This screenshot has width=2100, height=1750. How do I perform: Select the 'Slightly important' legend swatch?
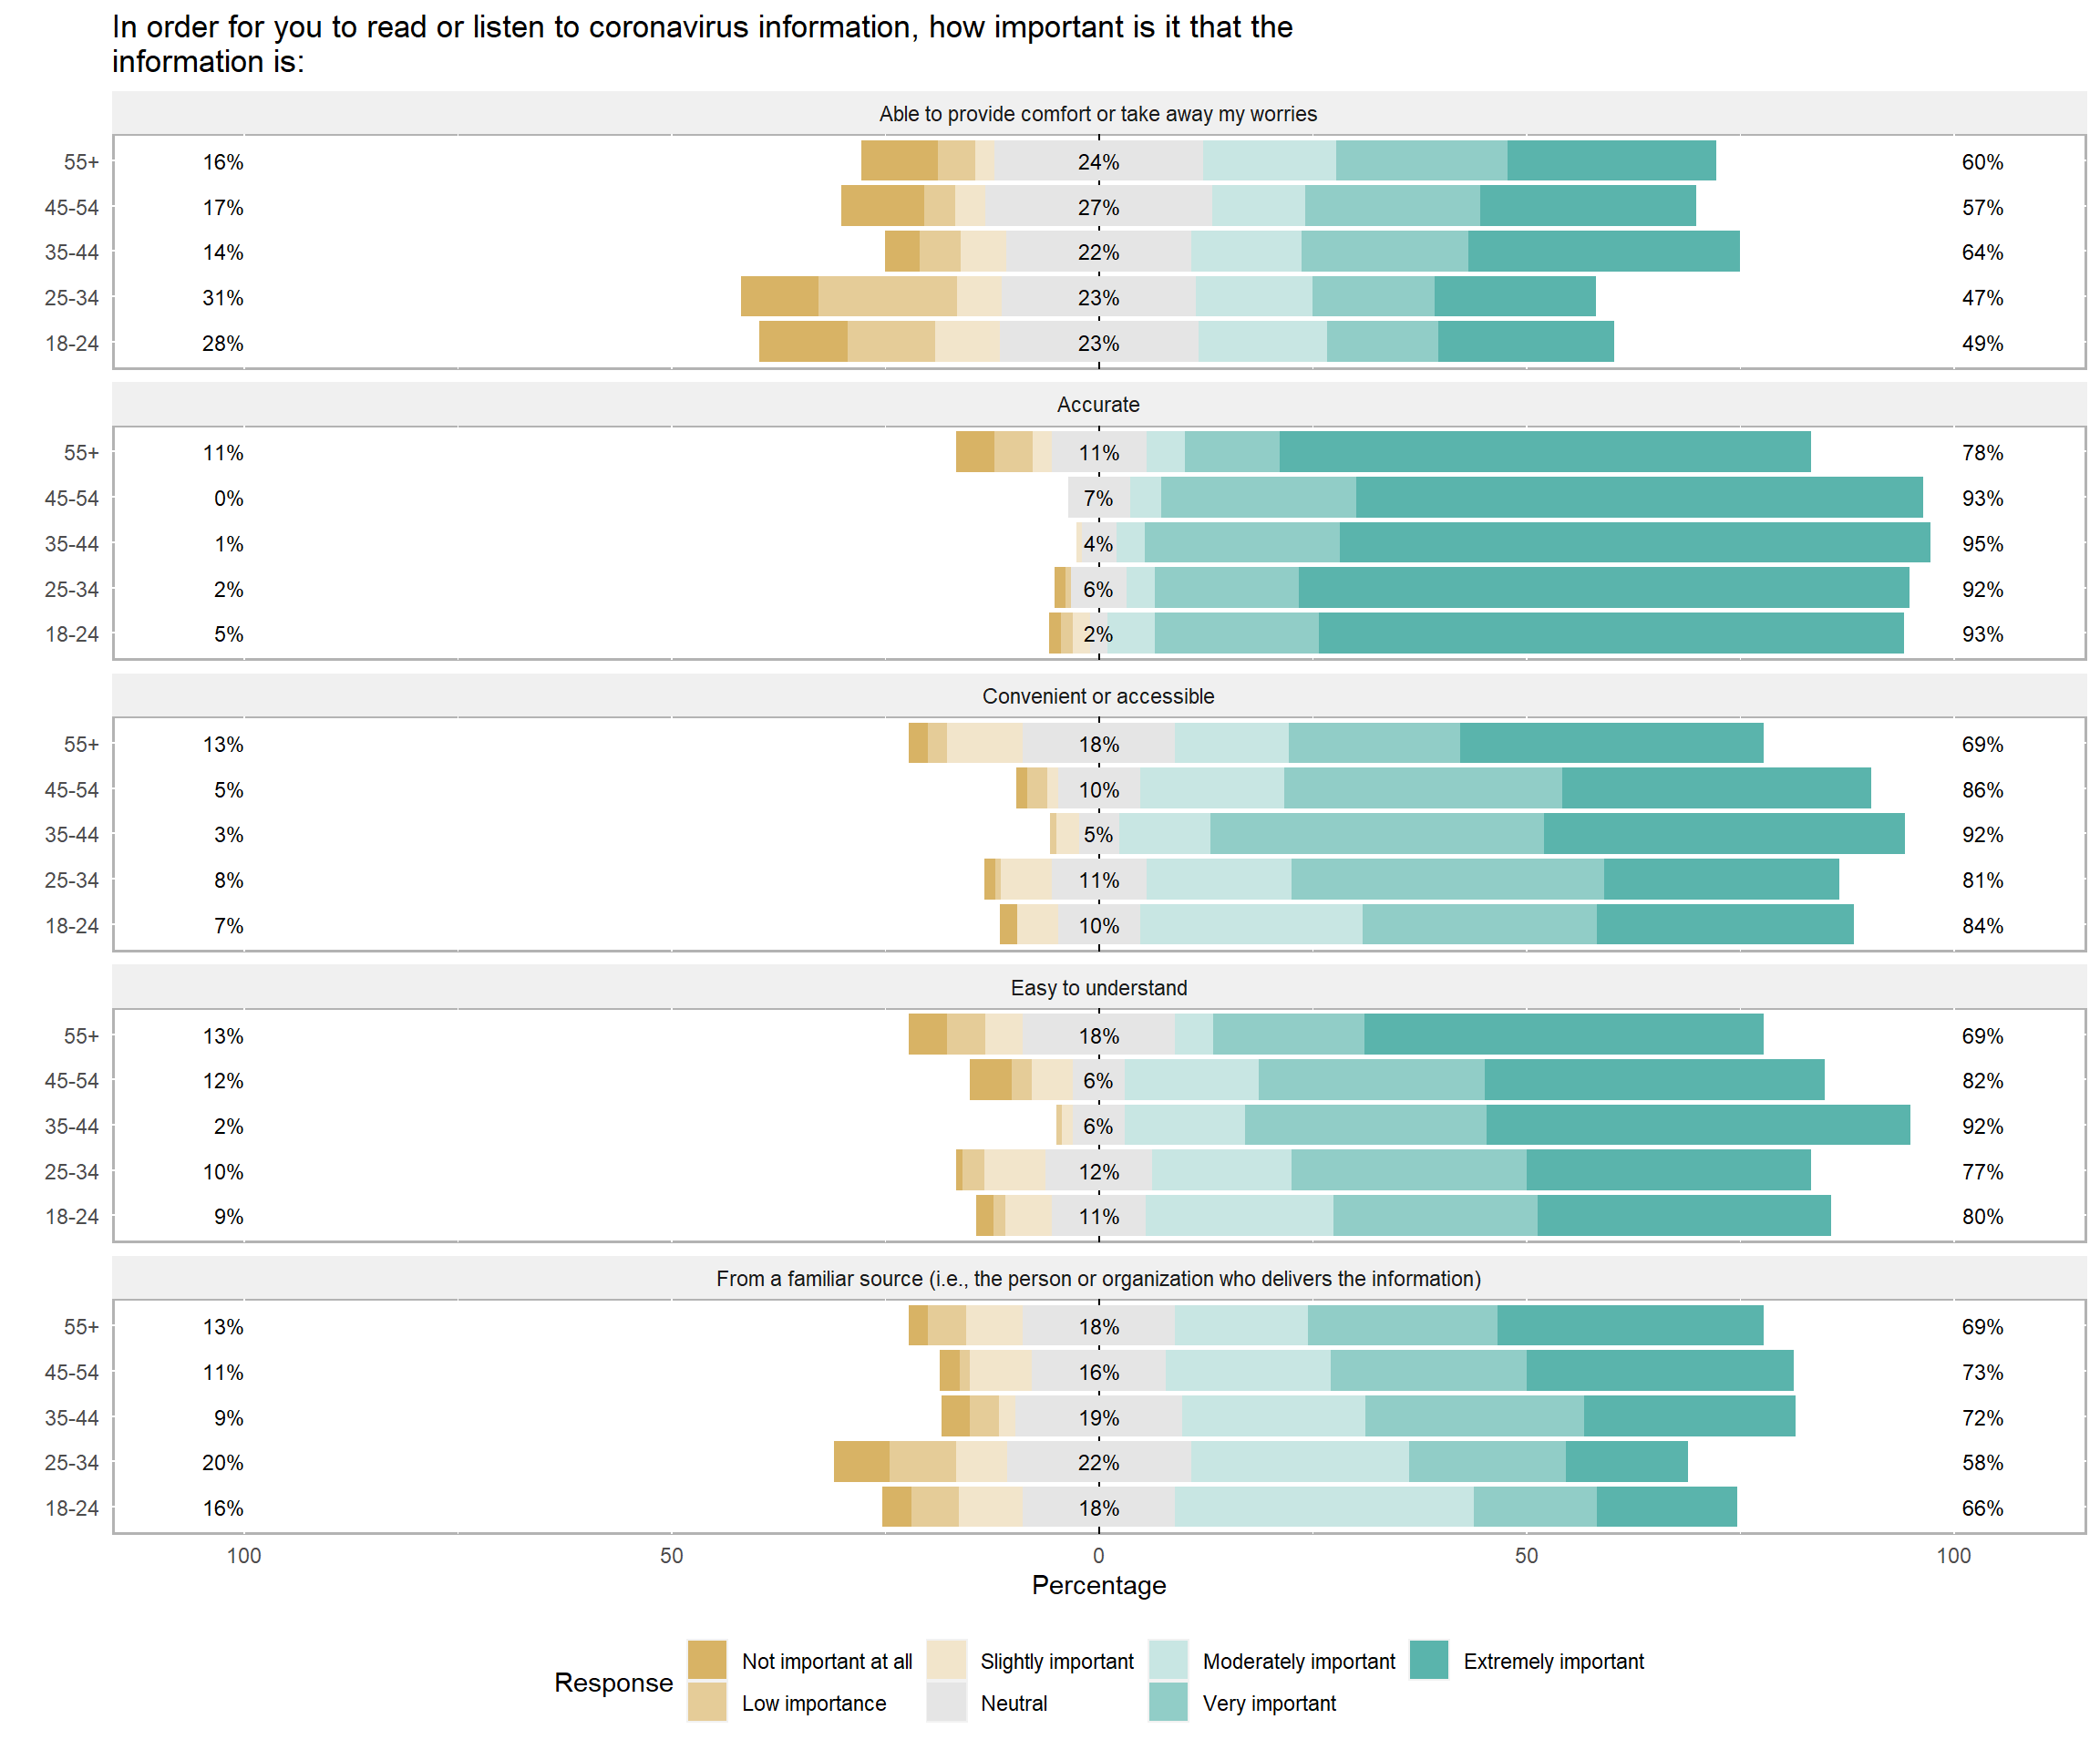click(x=946, y=1660)
